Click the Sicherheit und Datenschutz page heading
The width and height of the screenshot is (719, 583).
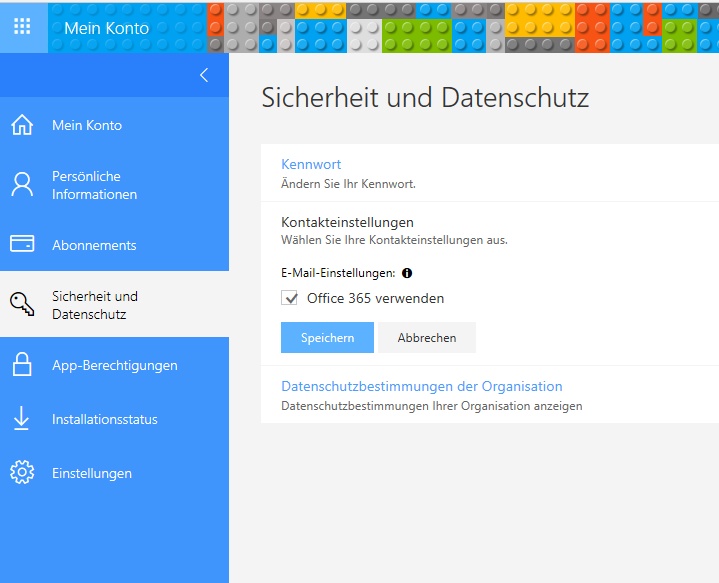(425, 98)
